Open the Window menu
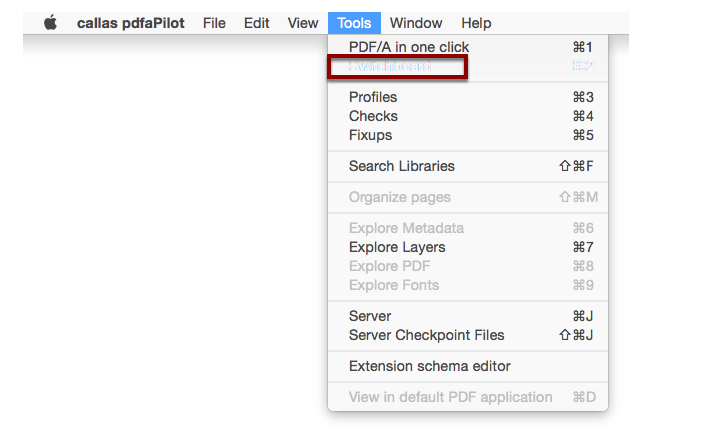 click(416, 23)
